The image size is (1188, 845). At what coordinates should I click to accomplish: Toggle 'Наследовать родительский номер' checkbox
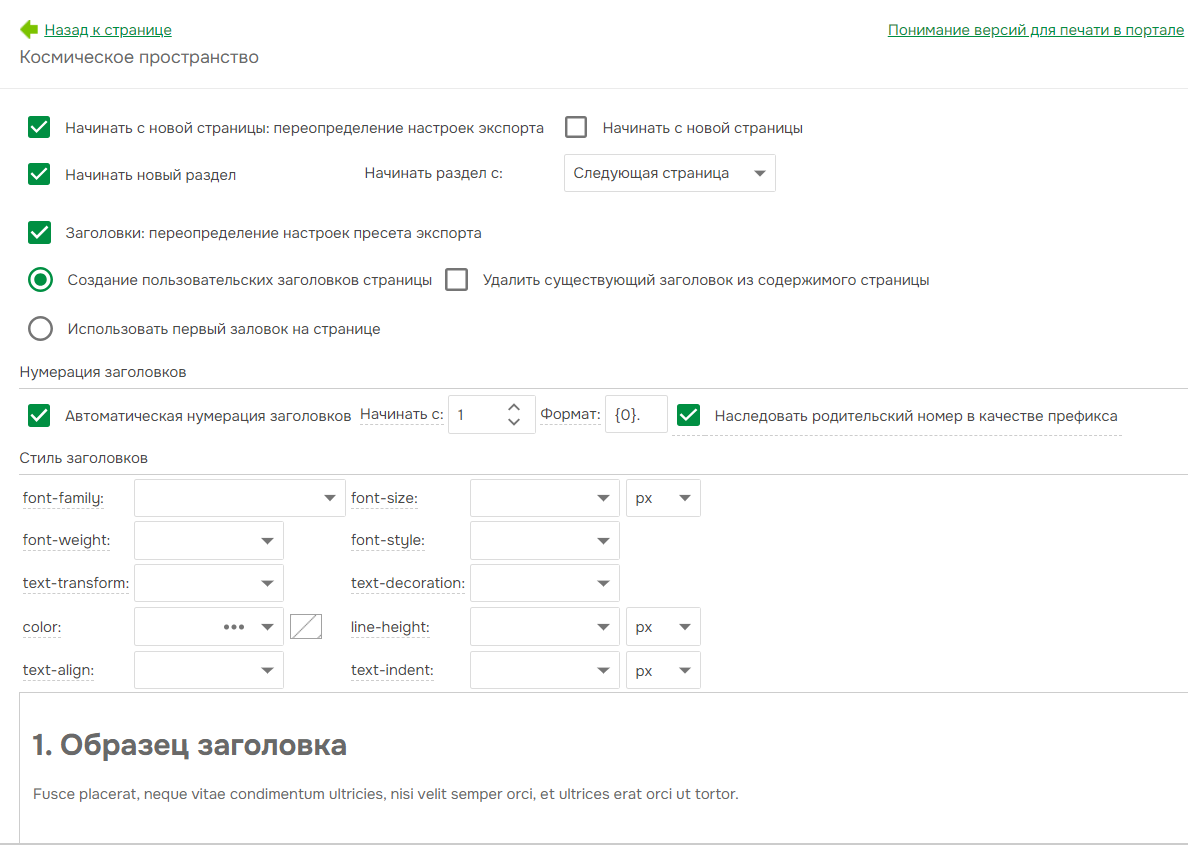[x=688, y=416]
